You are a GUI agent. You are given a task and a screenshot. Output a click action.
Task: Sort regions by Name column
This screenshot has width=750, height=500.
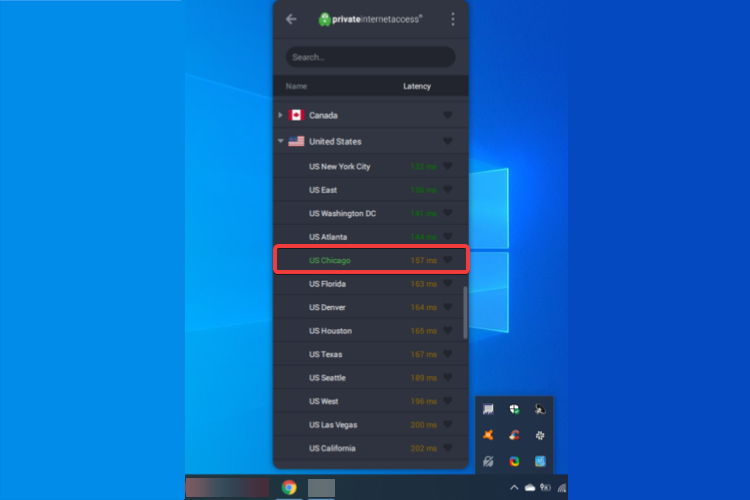pos(296,86)
